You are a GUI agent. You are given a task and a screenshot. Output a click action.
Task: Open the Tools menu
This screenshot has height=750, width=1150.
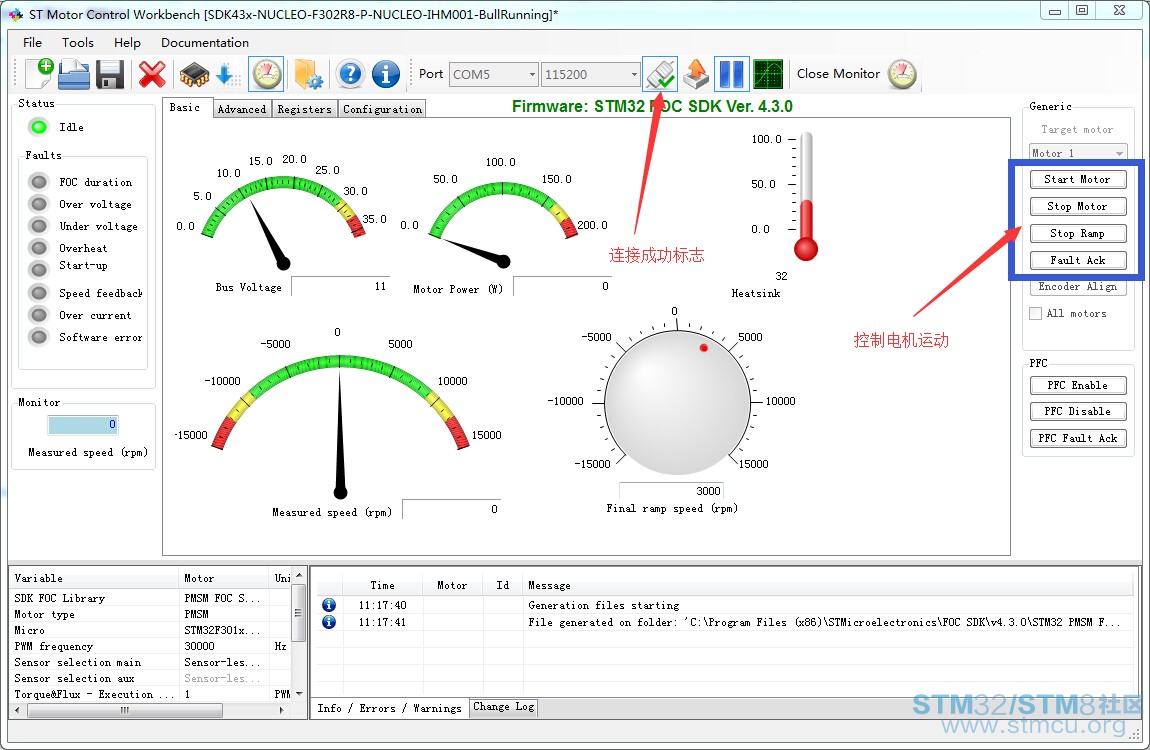pos(78,43)
